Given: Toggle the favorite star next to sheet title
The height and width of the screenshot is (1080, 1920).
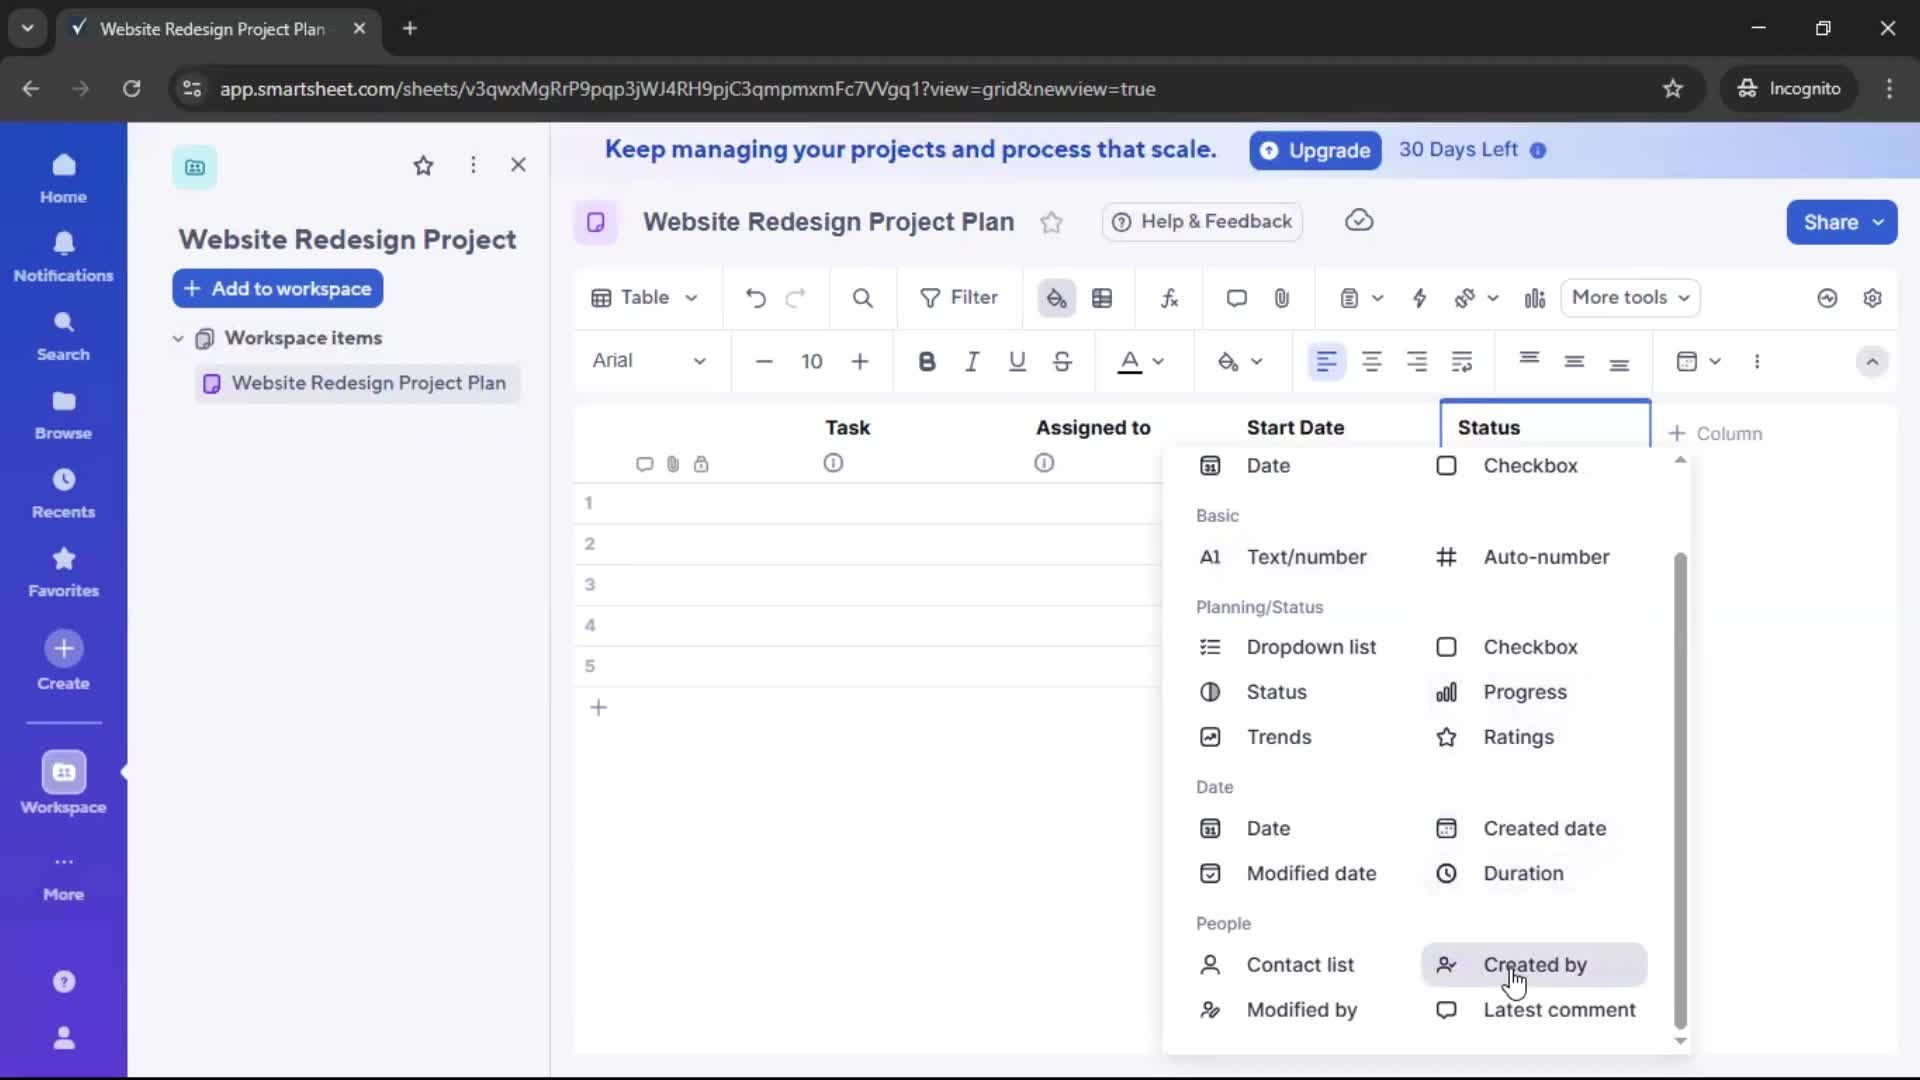Looking at the screenshot, I should tap(1051, 222).
